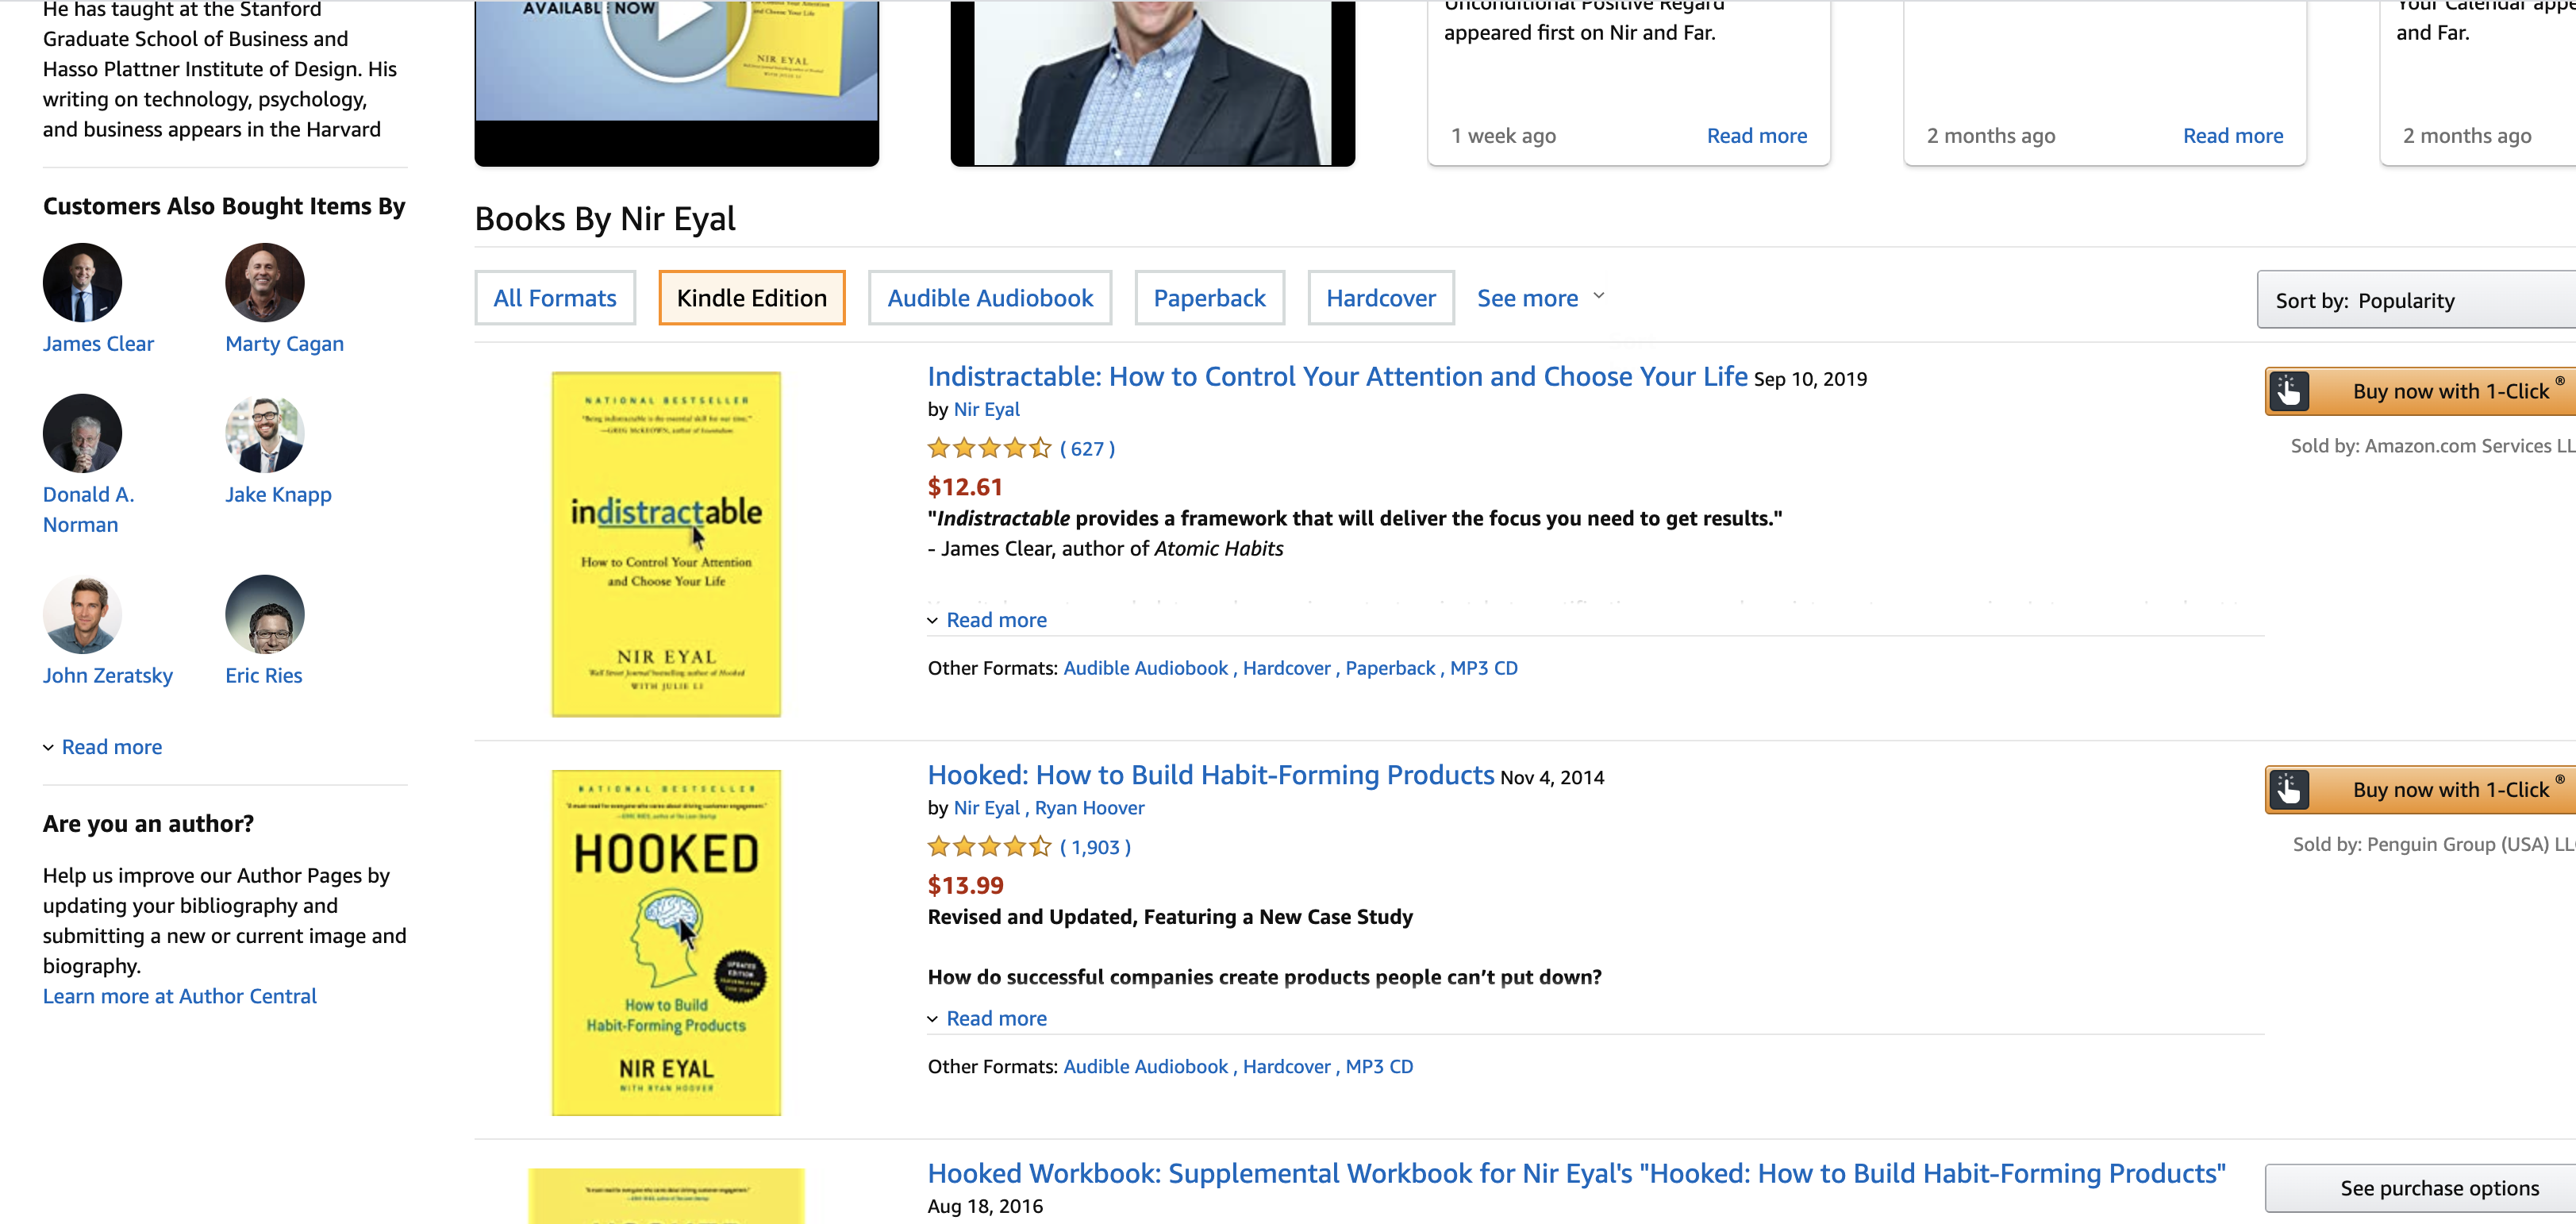The height and width of the screenshot is (1224, 2576).
Task: Open the Hooked book cover thumbnail
Action: pyautogui.click(x=666, y=942)
